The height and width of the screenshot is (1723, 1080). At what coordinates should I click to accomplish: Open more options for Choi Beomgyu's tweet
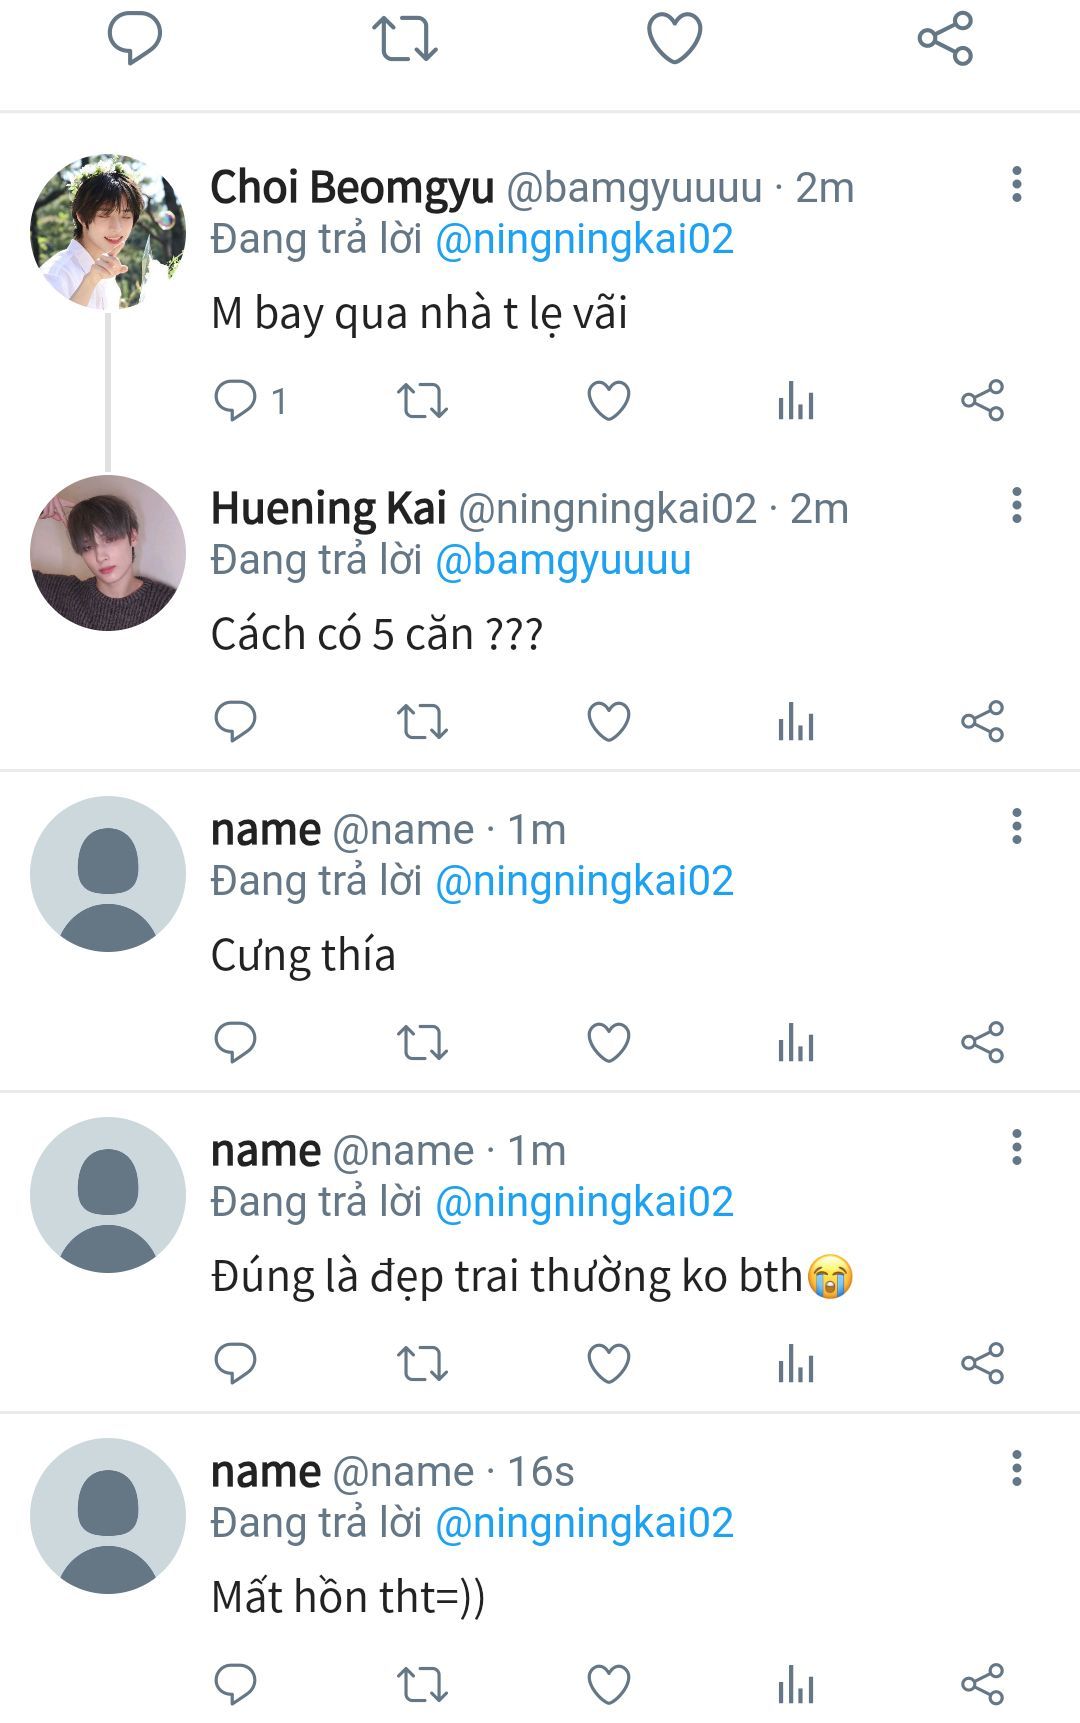tap(1016, 185)
